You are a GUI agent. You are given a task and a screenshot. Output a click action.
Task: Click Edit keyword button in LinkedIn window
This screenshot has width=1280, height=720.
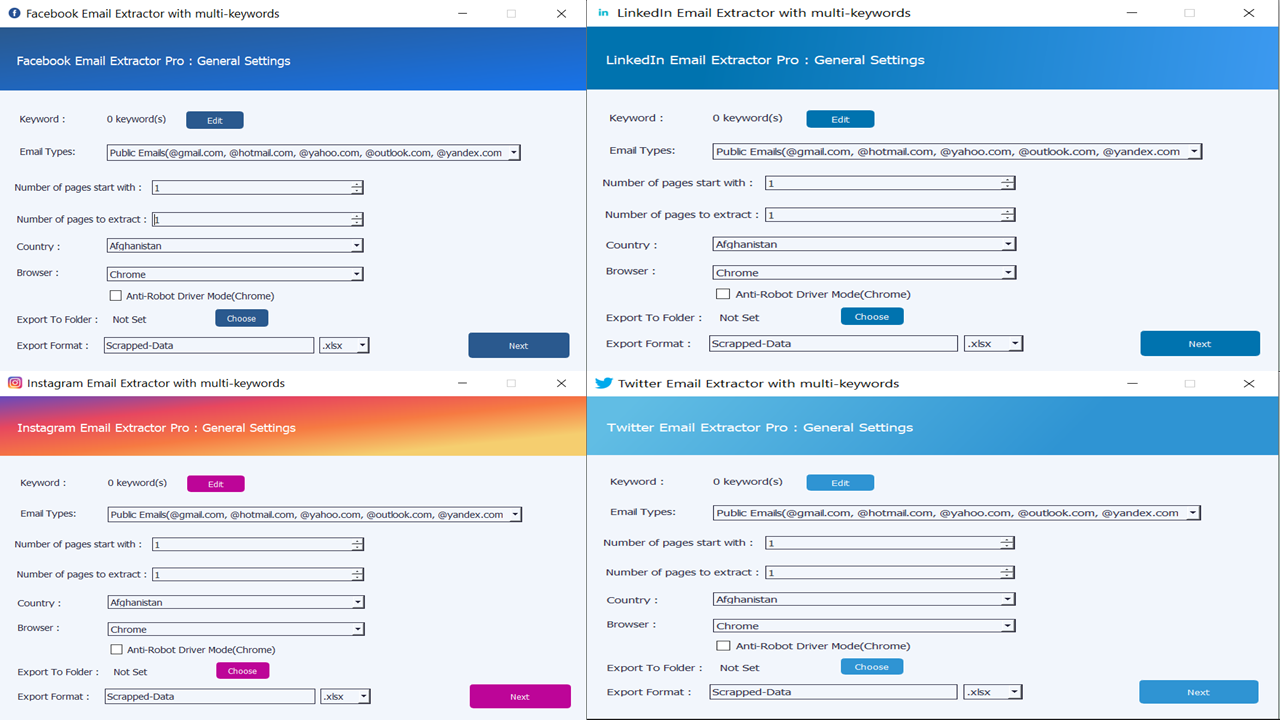pyautogui.click(x=840, y=119)
